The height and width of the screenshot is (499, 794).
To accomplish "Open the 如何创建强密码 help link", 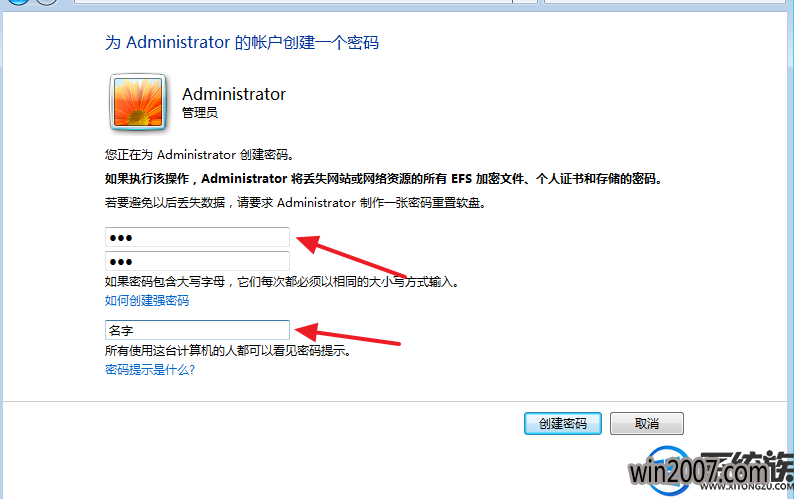I will tap(147, 300).
